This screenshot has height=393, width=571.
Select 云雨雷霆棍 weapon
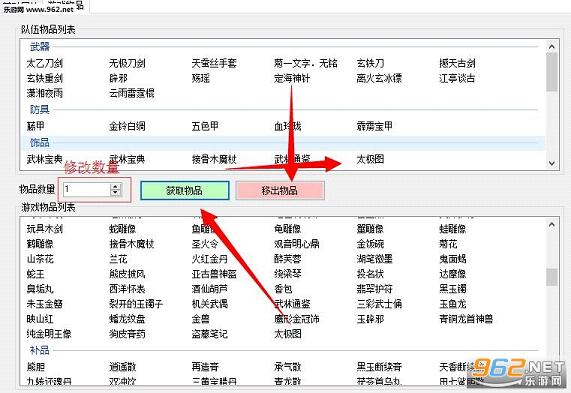(131, 93)
